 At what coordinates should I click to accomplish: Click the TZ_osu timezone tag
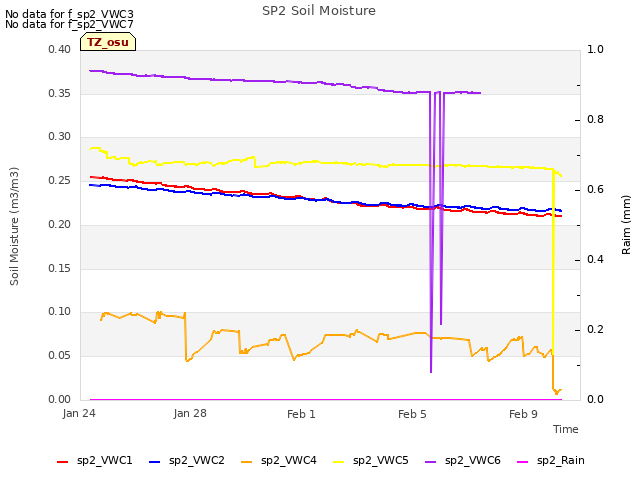coord(108,42)
